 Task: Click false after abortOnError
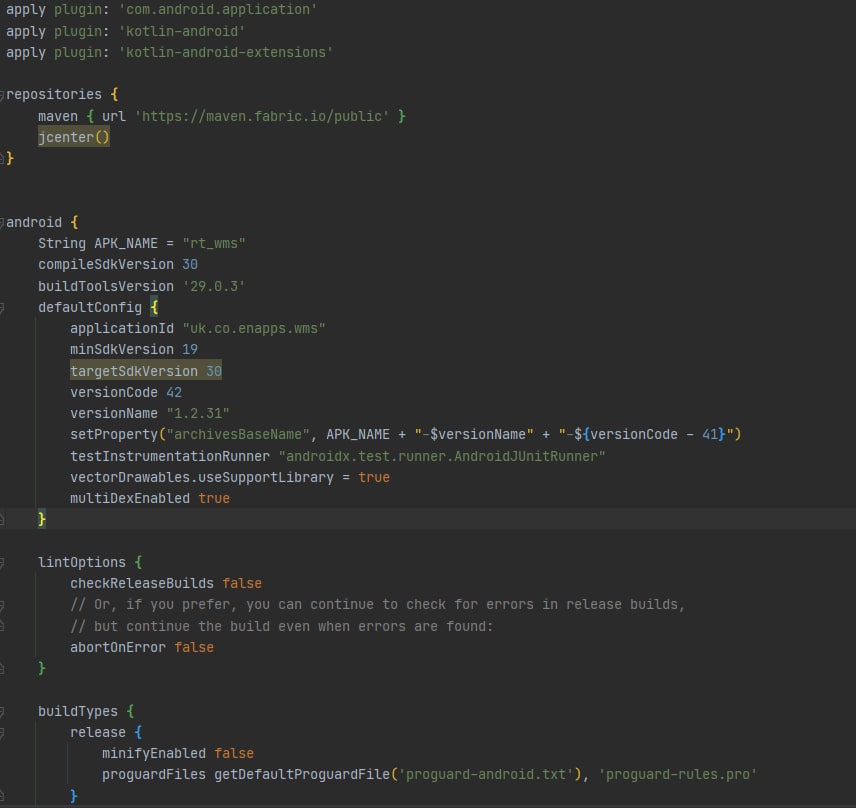click(x=194, y=647)
